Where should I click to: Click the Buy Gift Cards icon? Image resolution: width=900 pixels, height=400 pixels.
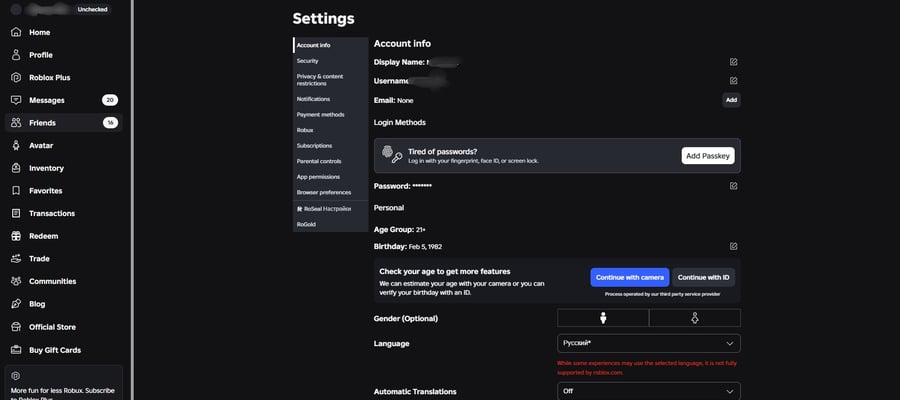point(16,350)
